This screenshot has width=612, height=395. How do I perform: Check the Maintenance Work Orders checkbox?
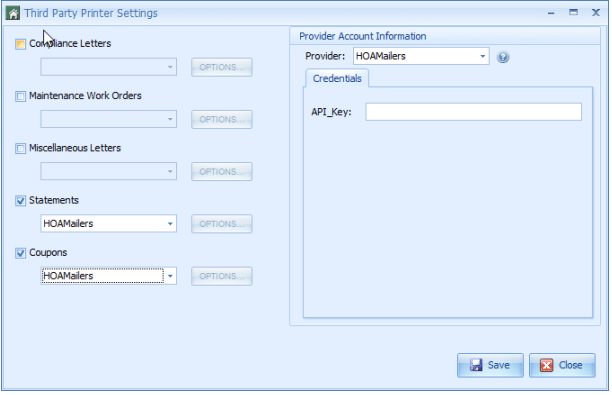tap(20, 96)
